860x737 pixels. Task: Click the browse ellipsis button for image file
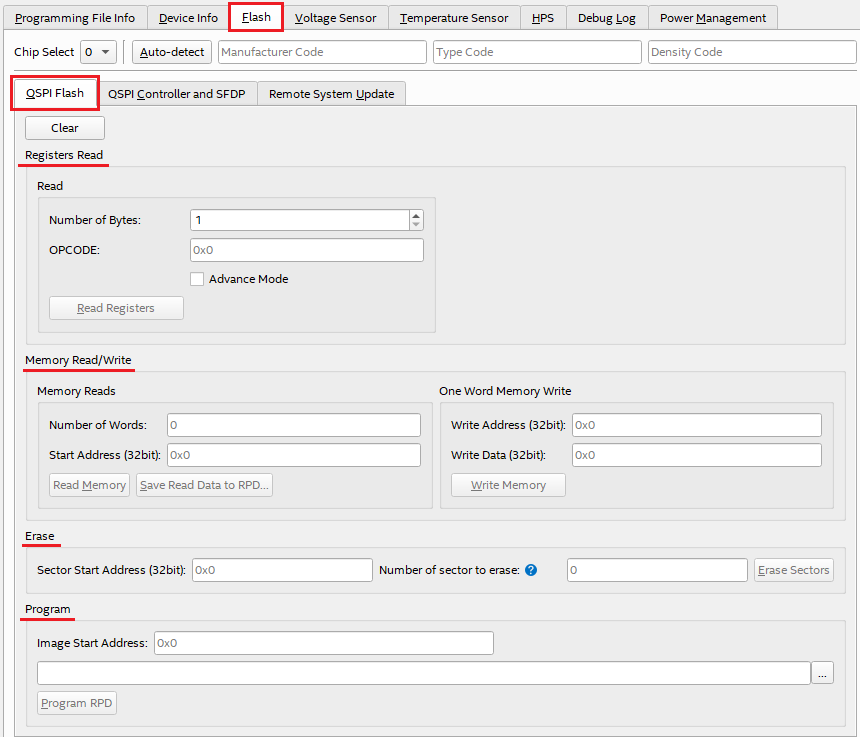click(x=822, y=674)
